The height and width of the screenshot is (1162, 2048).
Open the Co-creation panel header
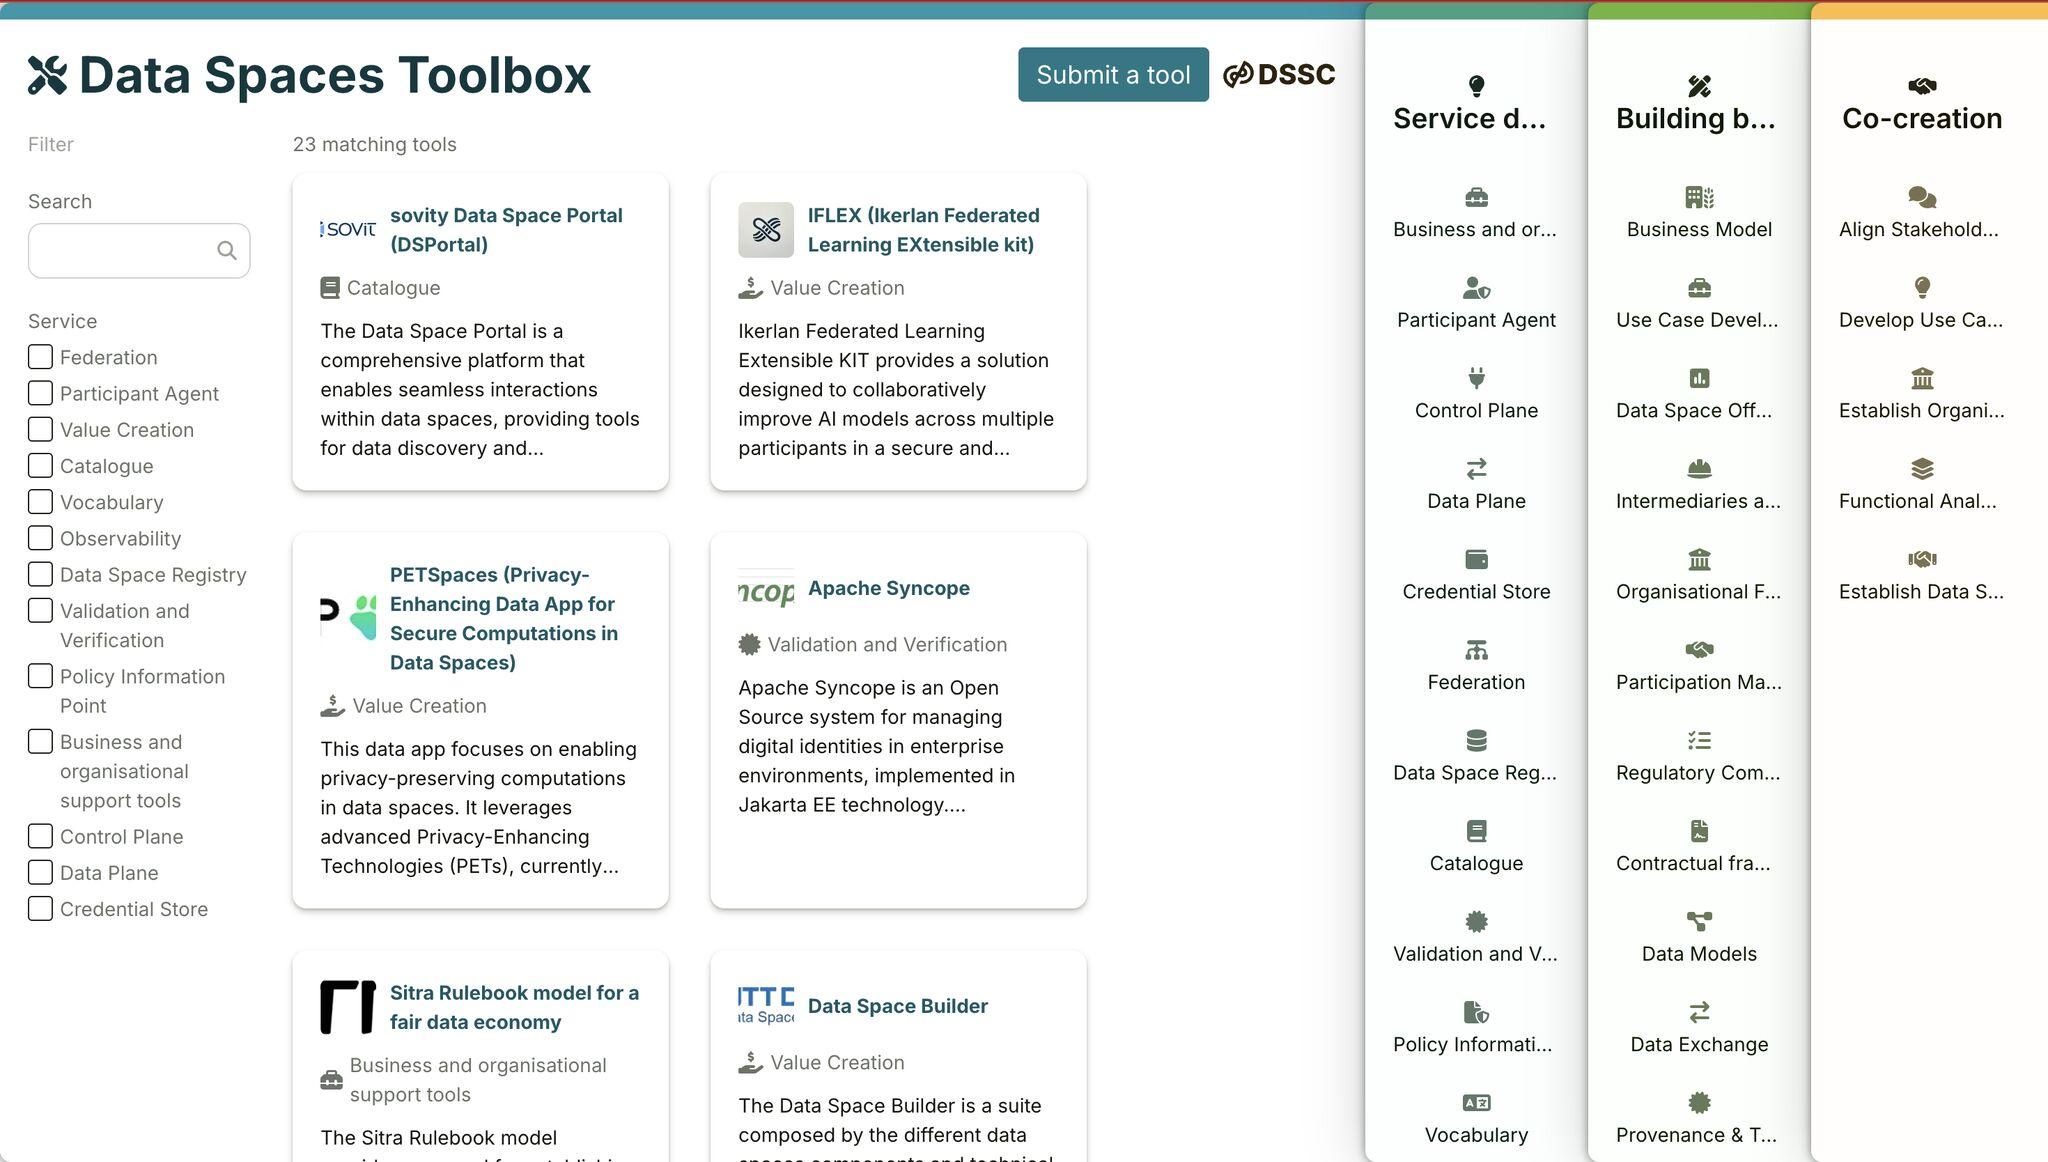pos(1922,104)
